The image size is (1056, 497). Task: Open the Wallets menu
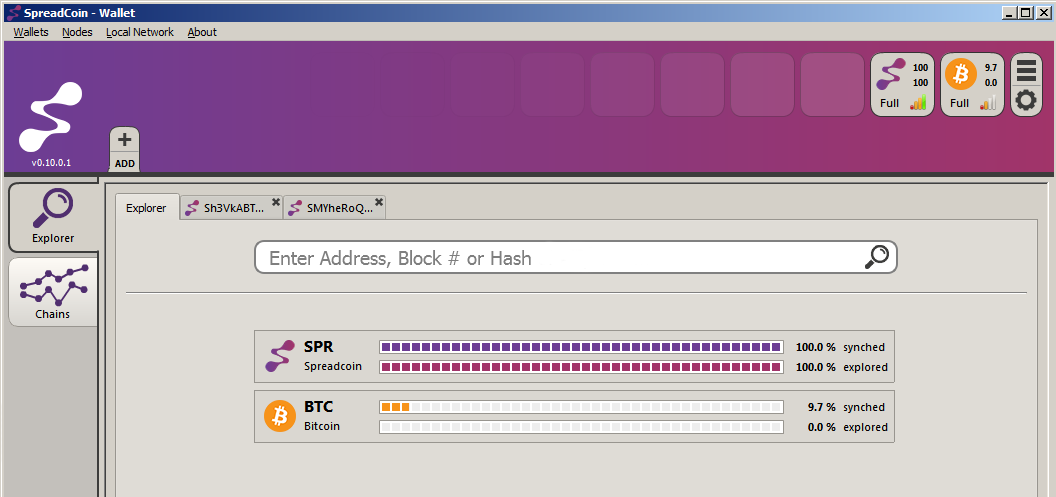coord(31,32)
